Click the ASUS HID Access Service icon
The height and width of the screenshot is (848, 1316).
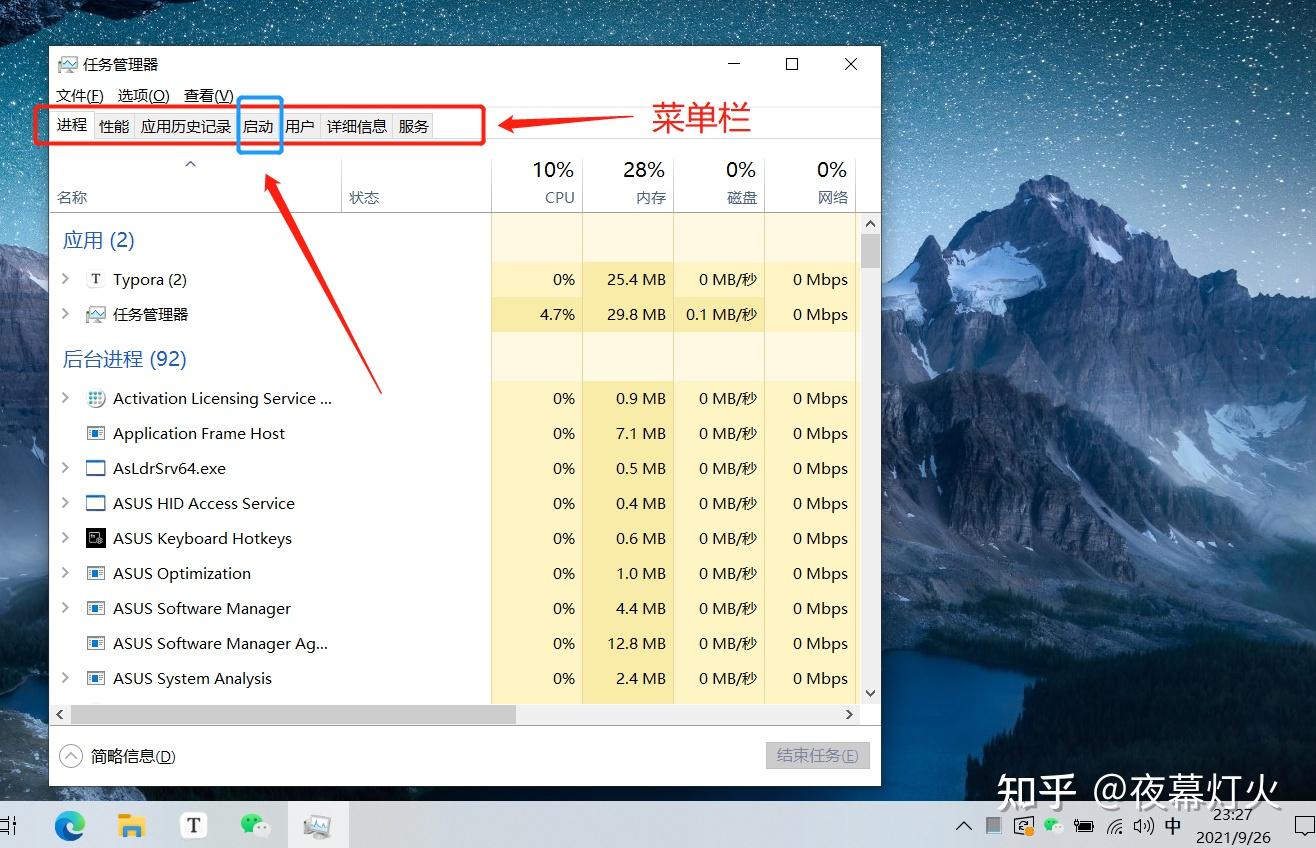click(96, 504)
